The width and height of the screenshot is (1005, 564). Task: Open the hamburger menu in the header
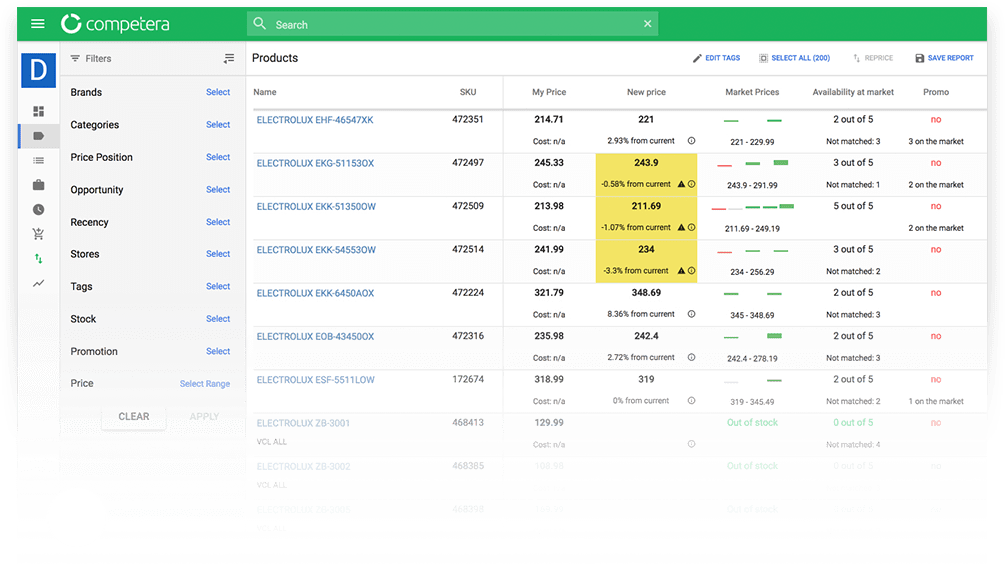pos(38,24)
